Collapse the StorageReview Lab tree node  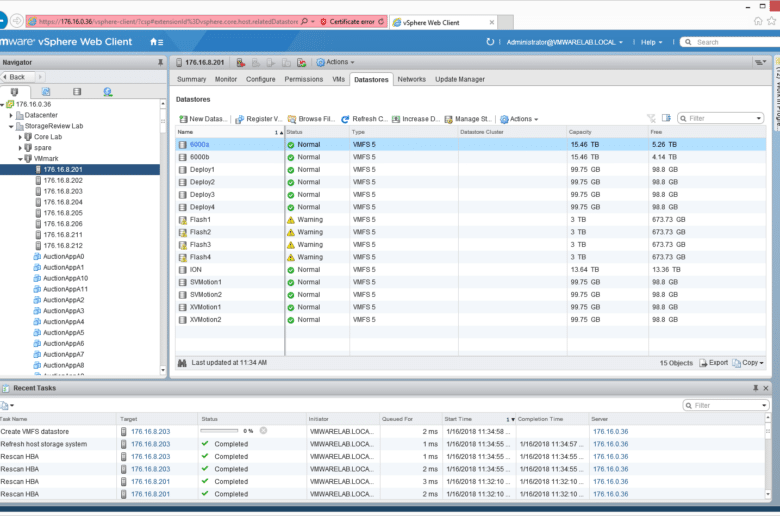pyautogui.click(x=11, y=126)
